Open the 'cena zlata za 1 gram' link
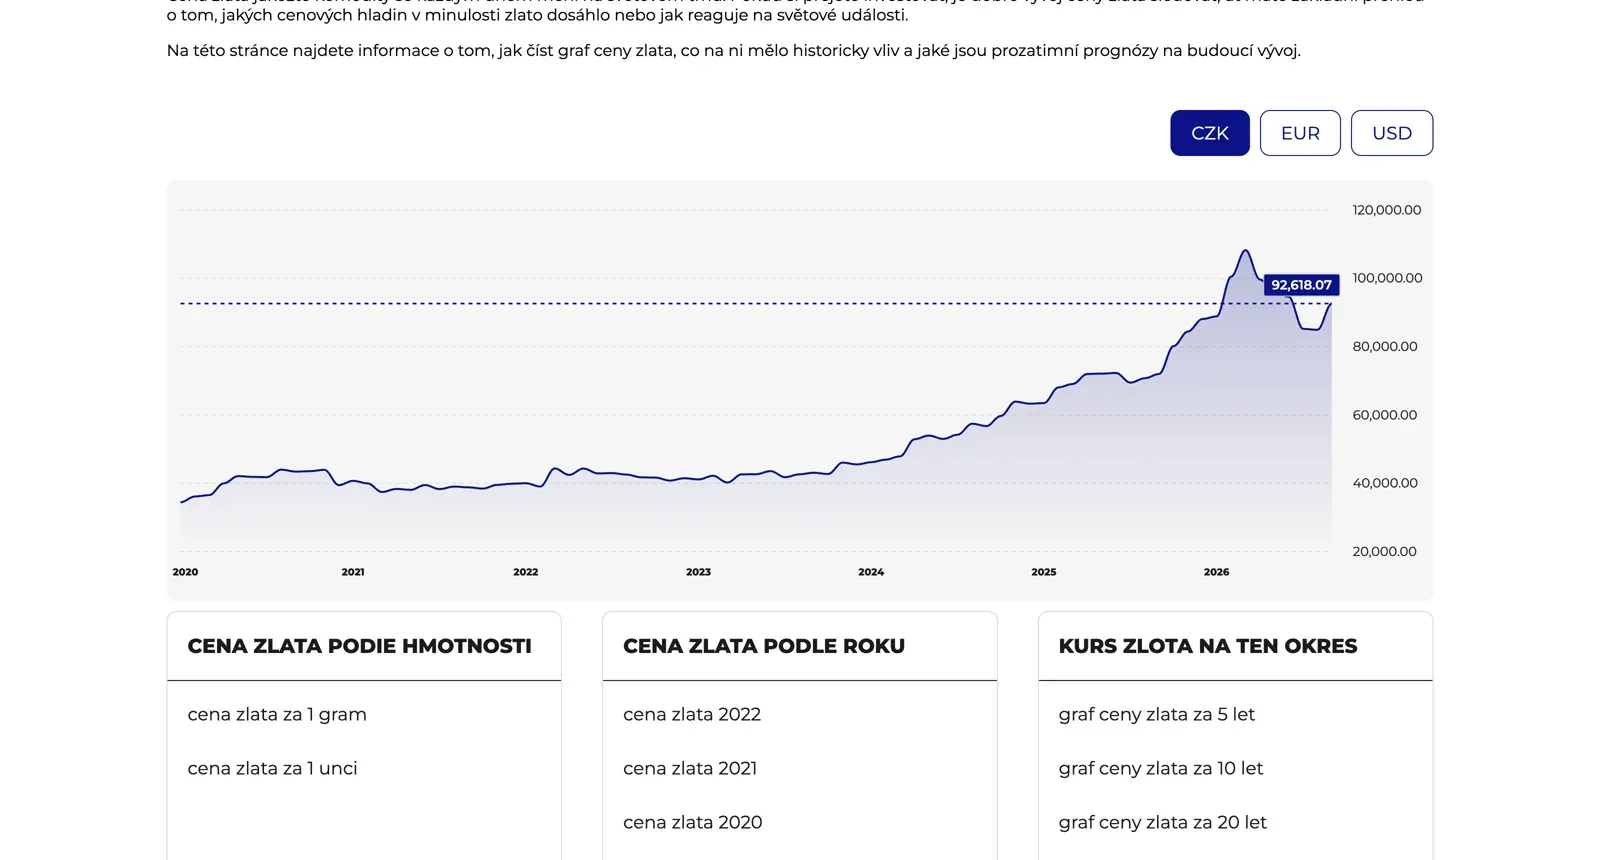1600x860 pixels. click(277, 714)
